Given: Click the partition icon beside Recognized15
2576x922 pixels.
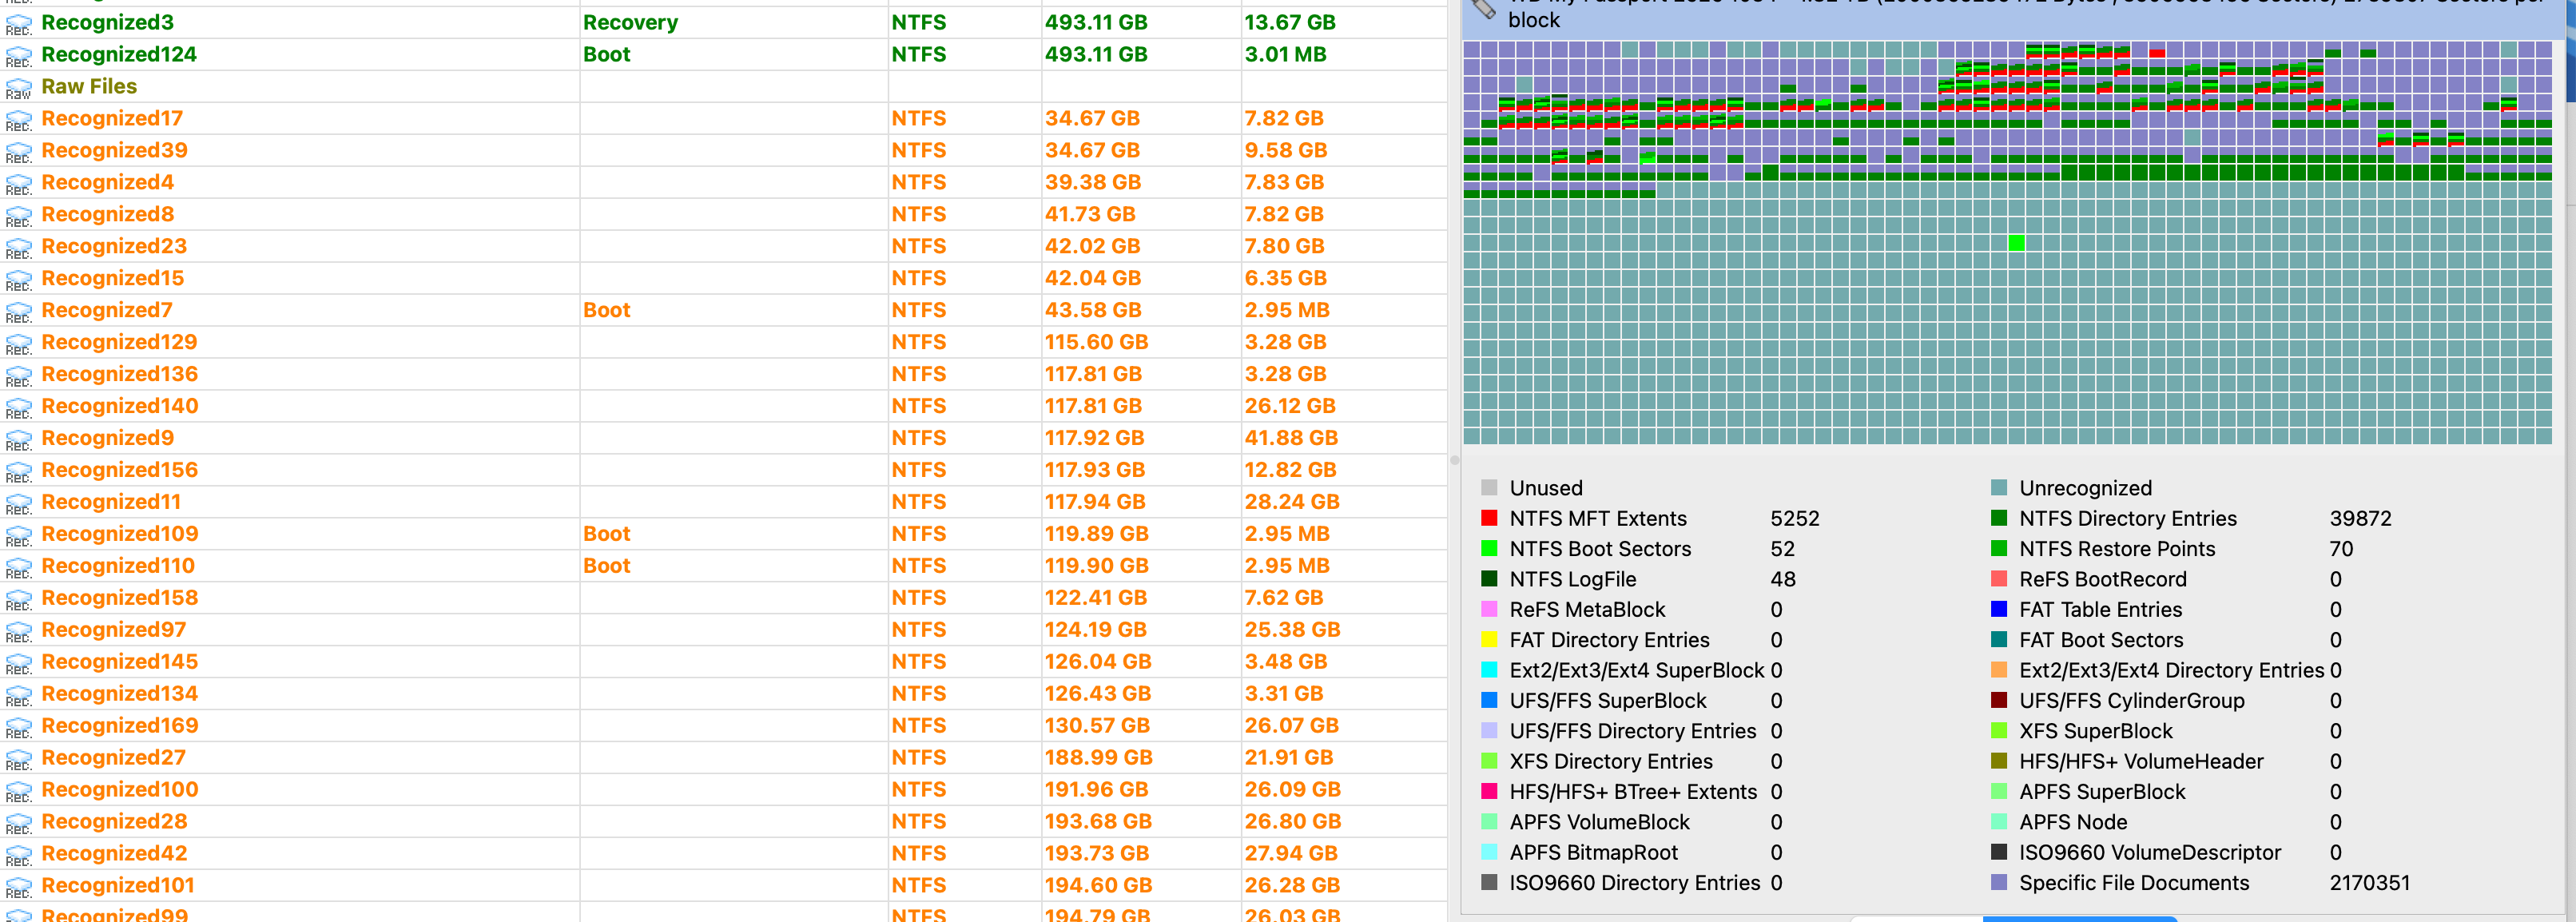Looking at the screenshot, I should (18, 279).
